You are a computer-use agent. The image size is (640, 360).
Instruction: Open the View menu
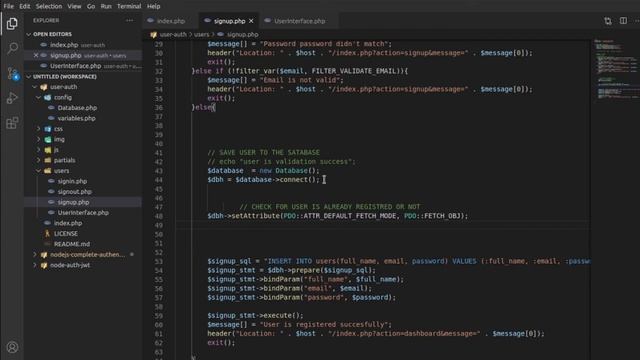[x=74, y=6]
